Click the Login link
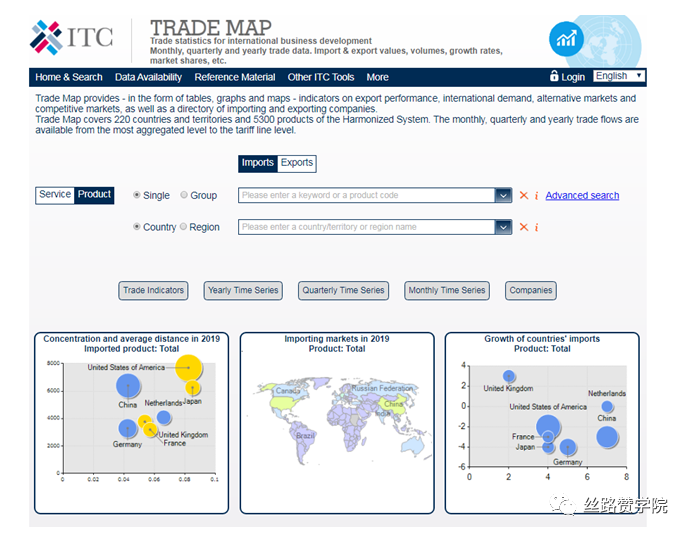This screenshot has height=536, width=690. pos(573,77)
